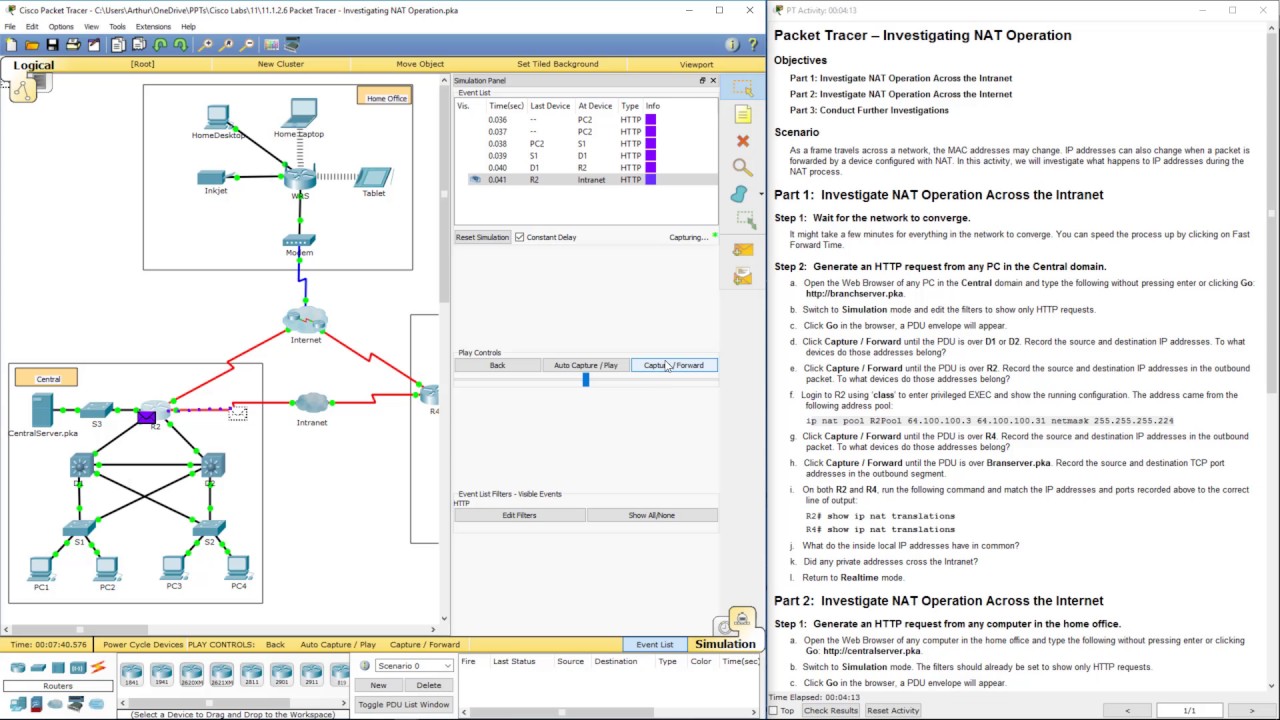Open the Options menu
This screenshot has width=1280, height=720.
(x=61, y=26)
